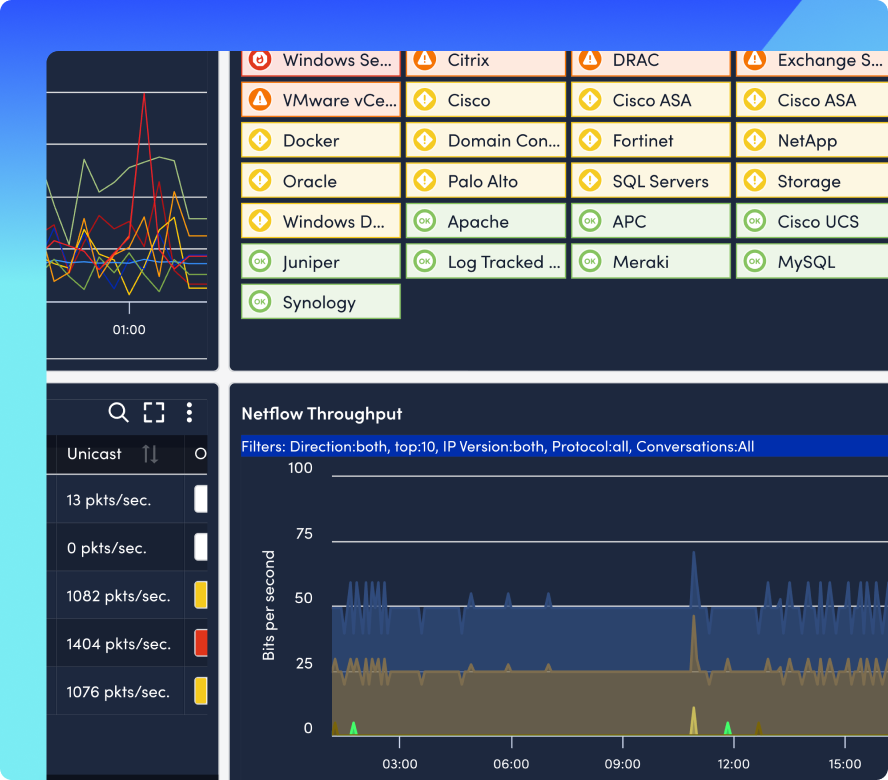Click the error icon on the VMware vCe... tile
888x780 pixels.
click(x=260, y=100)
